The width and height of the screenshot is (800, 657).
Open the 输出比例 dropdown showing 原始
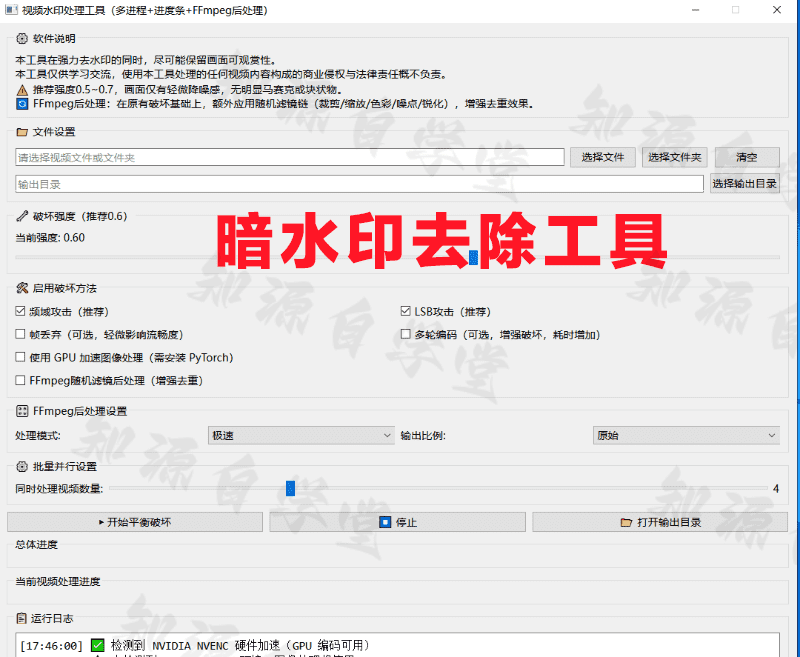click(x=686, y=436)
